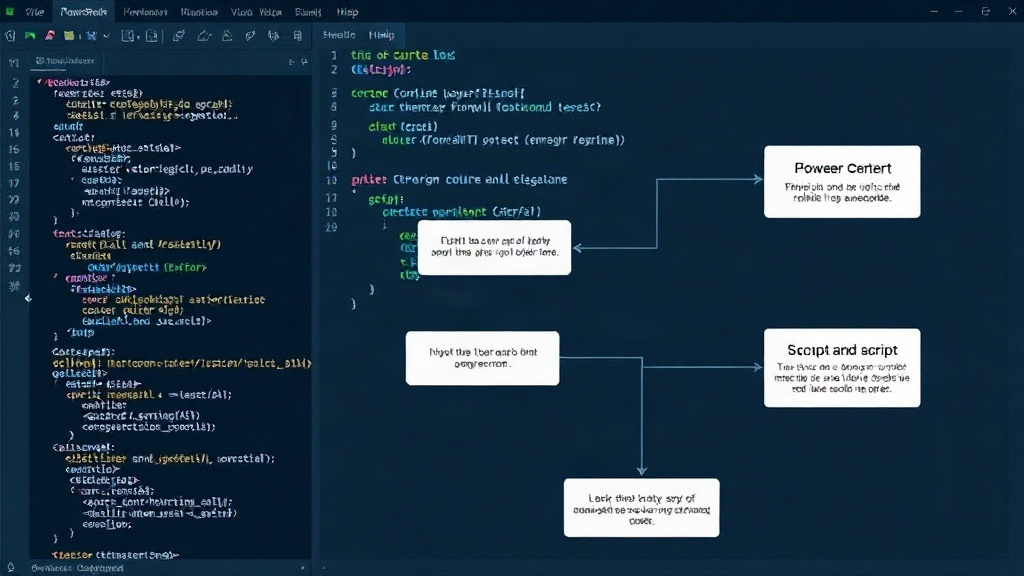Click the leaf-shaped toolbar icon
Viewport: 1024px width, 576px height.
[250, 36]
